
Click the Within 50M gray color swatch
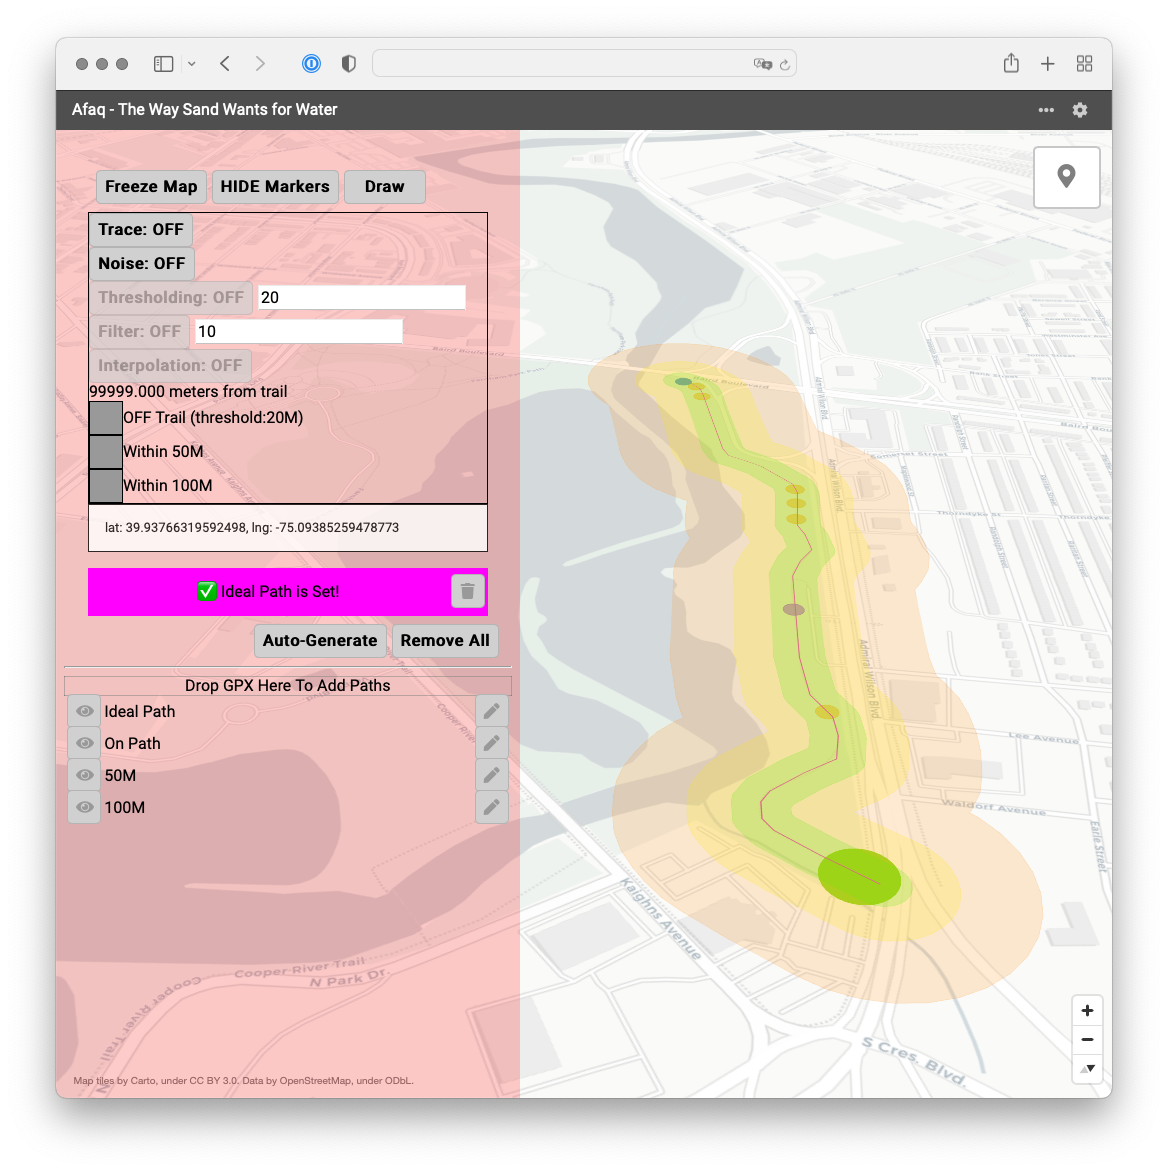(x=105, y=452)
